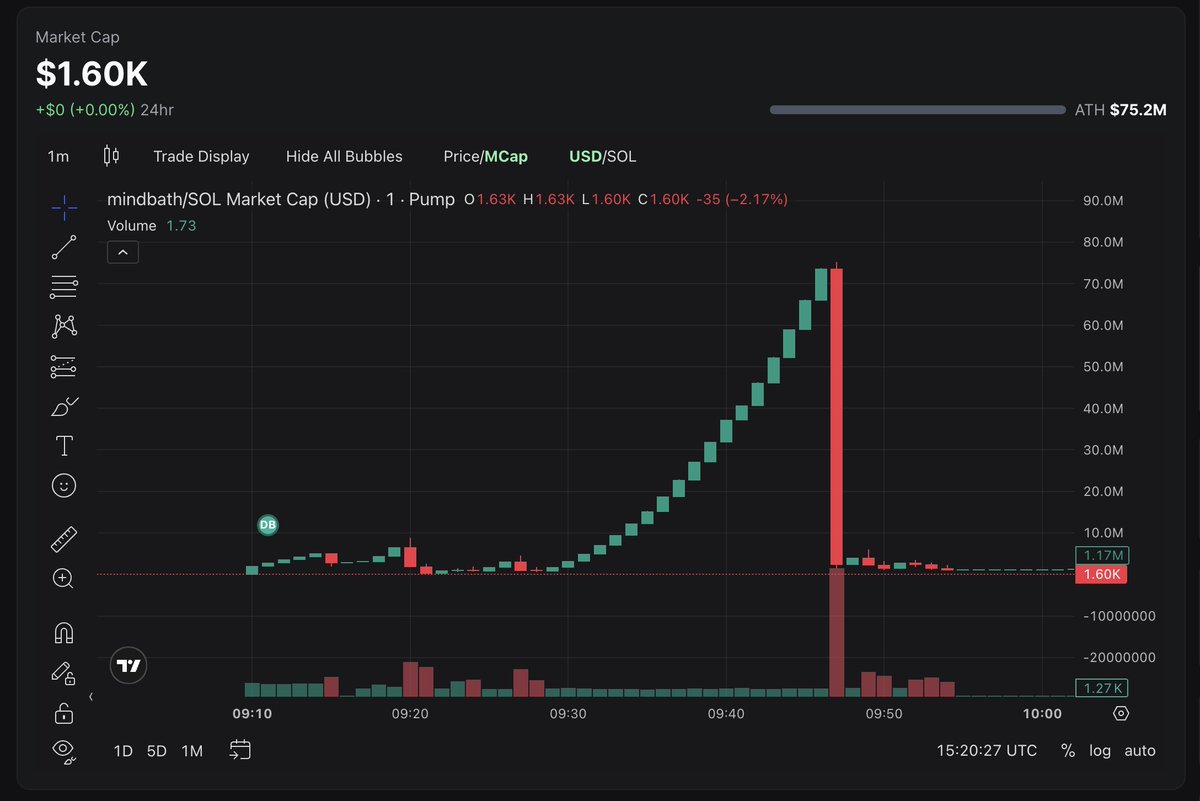The image size is (1200, 801).
Task: Open the emoji icons tool
Action: 64,486
